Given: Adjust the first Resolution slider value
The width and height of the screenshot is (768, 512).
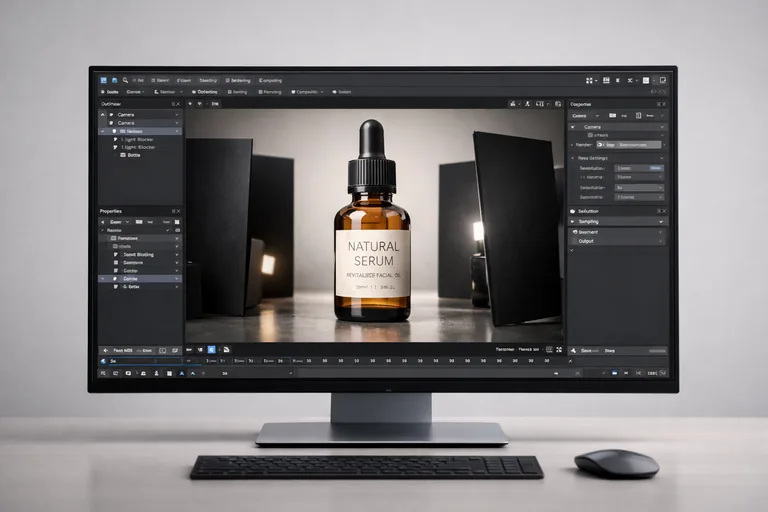Looking at the screenshot, I should point(639,168).
